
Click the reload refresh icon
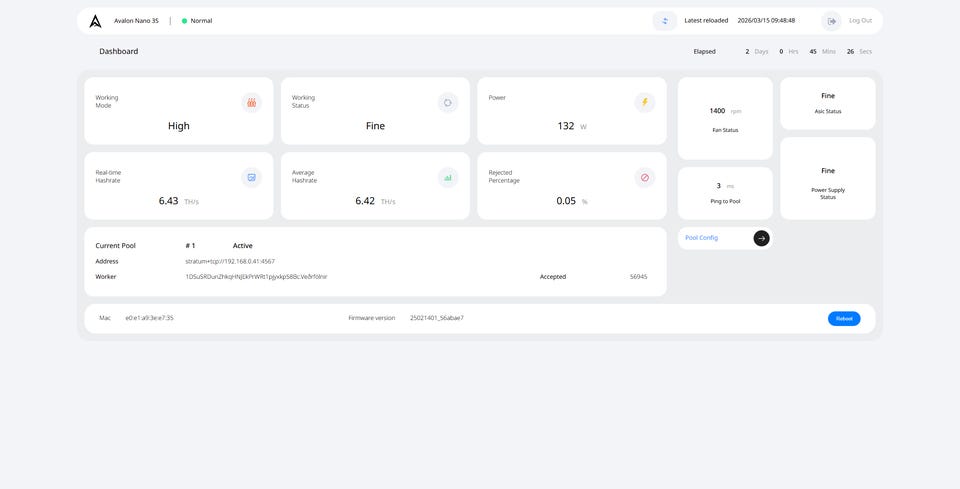pyautogui.click(x=664, y=21)
